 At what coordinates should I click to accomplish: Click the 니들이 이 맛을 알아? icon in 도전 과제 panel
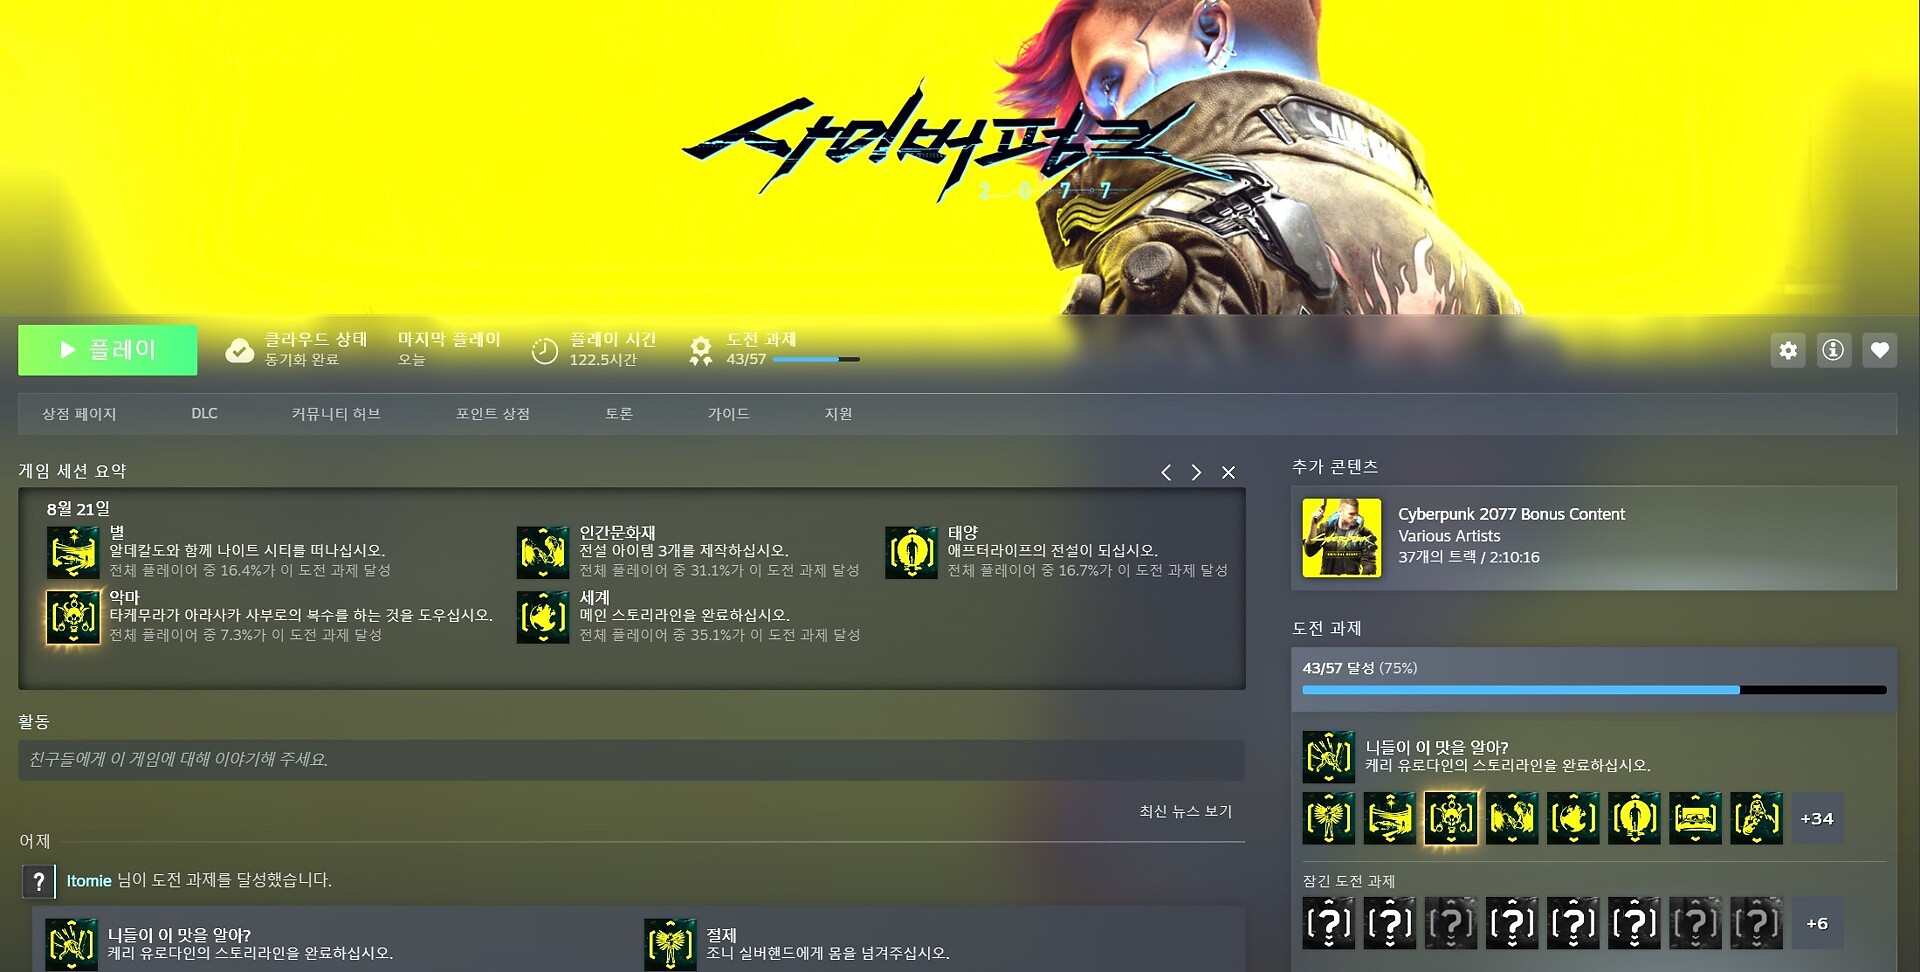(1329, 757)
